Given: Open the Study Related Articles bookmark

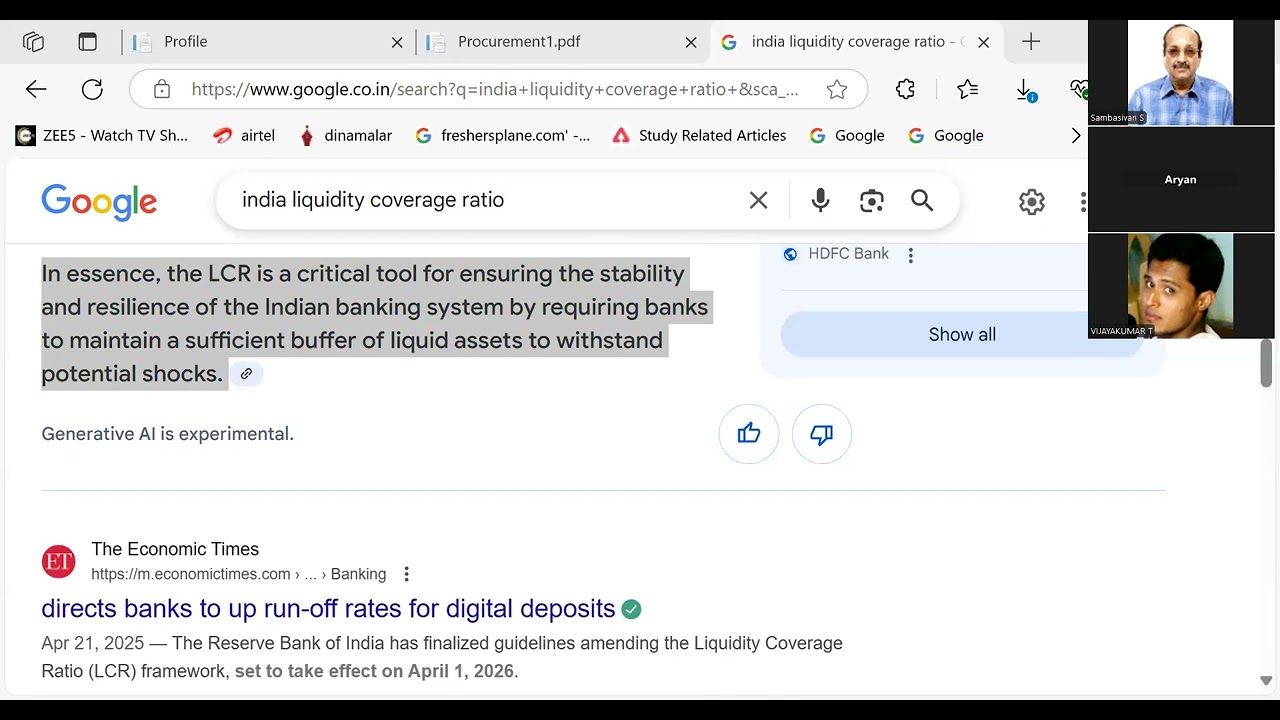Looking at the screenshot, I should (x=699, y=136).
